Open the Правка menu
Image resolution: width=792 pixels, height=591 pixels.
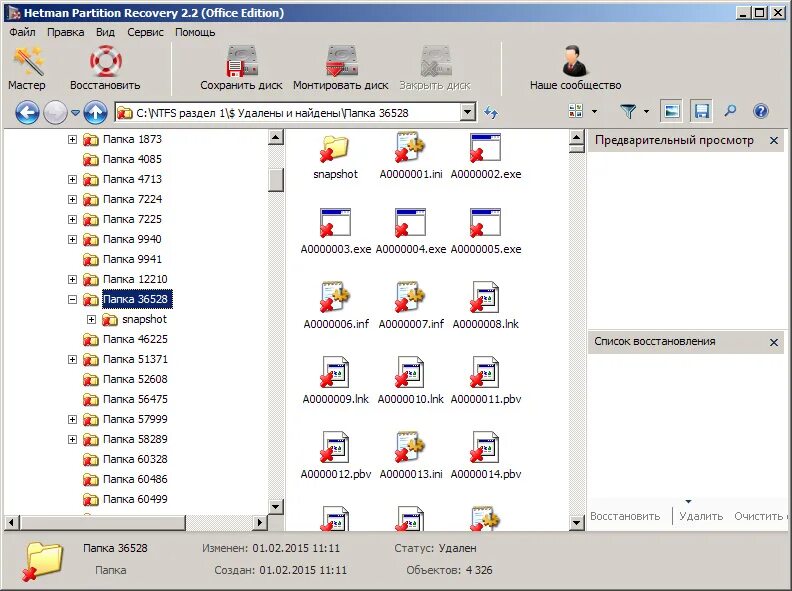click(x=66, y=32)
